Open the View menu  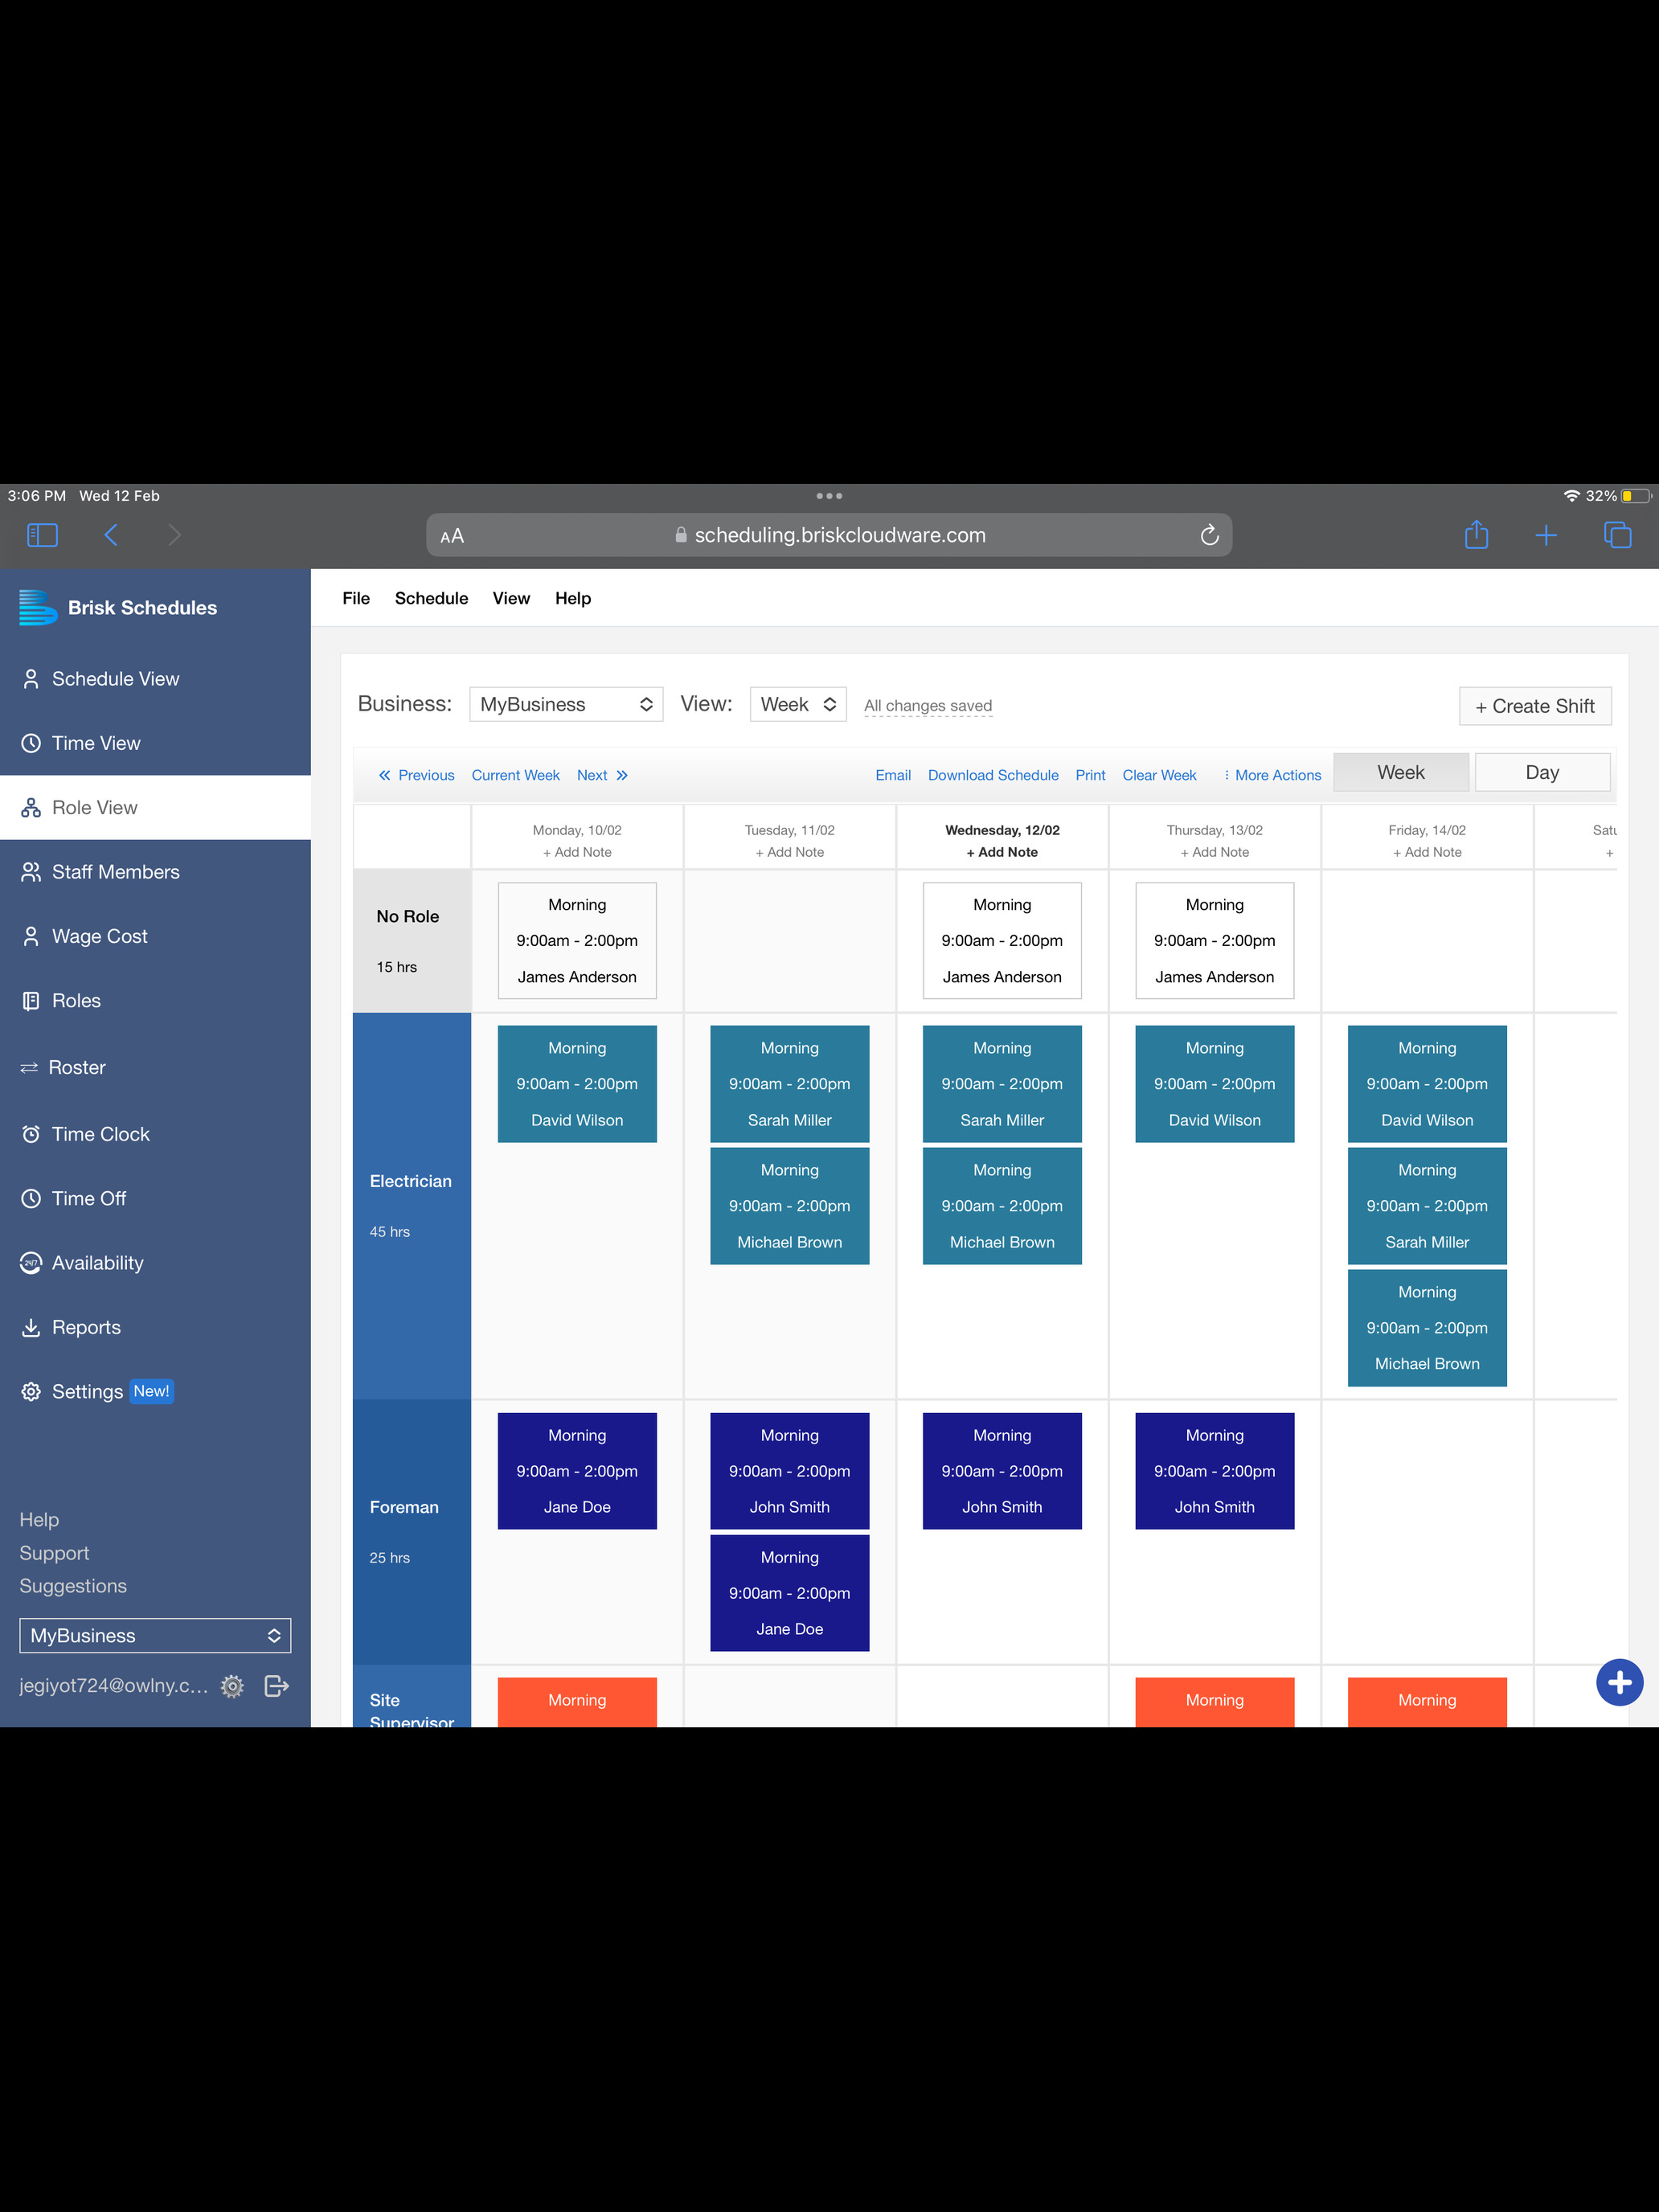click(x=511, y=598)
